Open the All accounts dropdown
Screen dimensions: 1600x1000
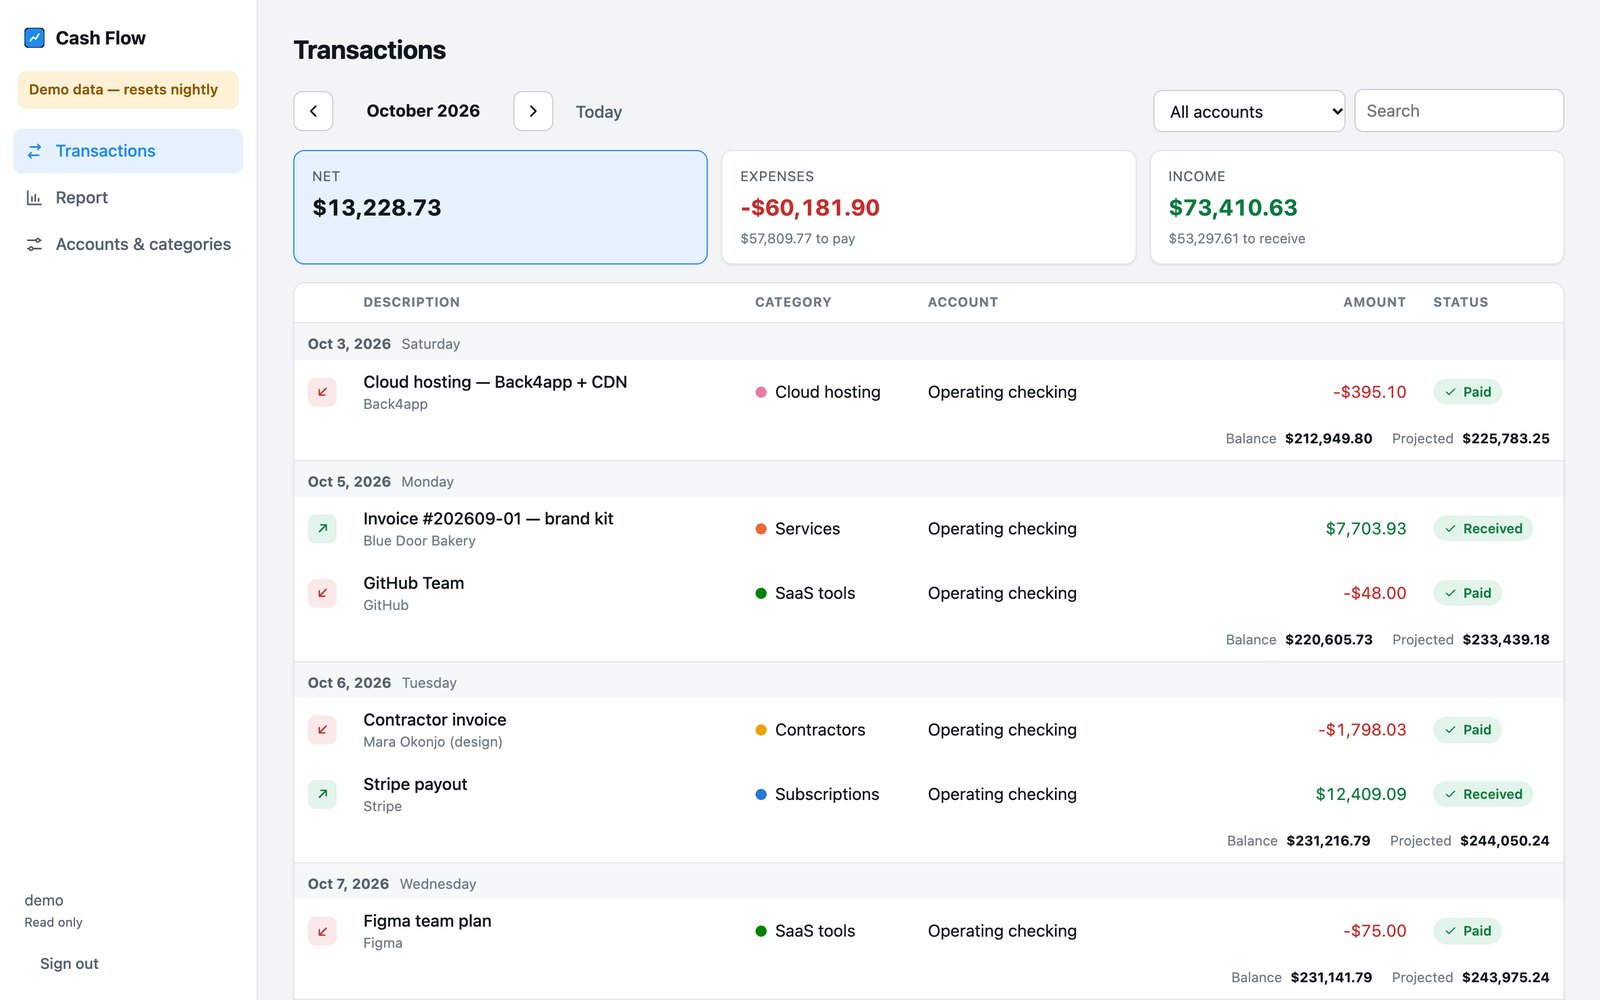[1250, 111]
